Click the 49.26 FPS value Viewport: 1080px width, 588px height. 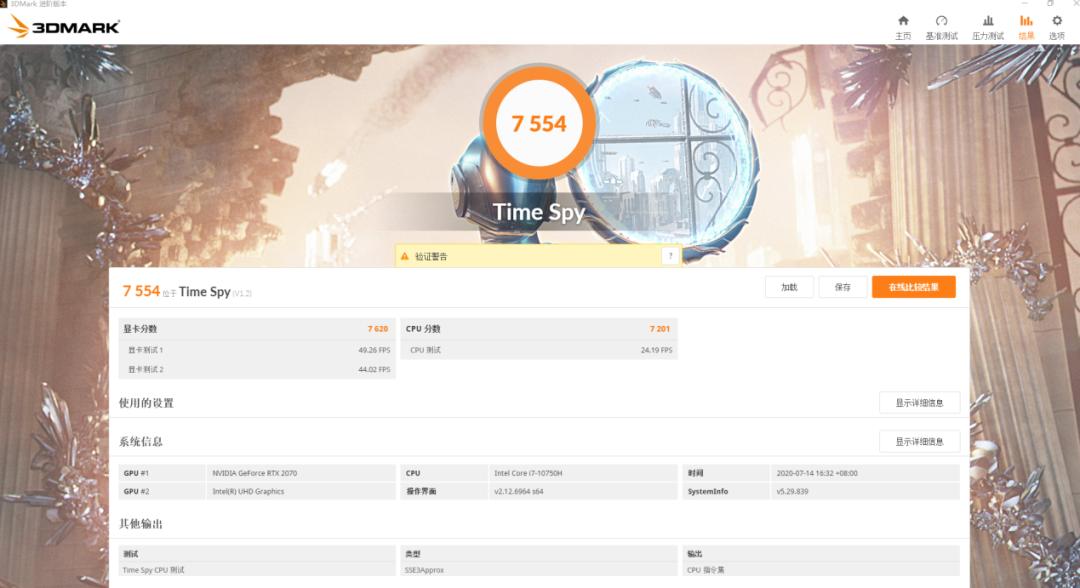click(374, 350)
